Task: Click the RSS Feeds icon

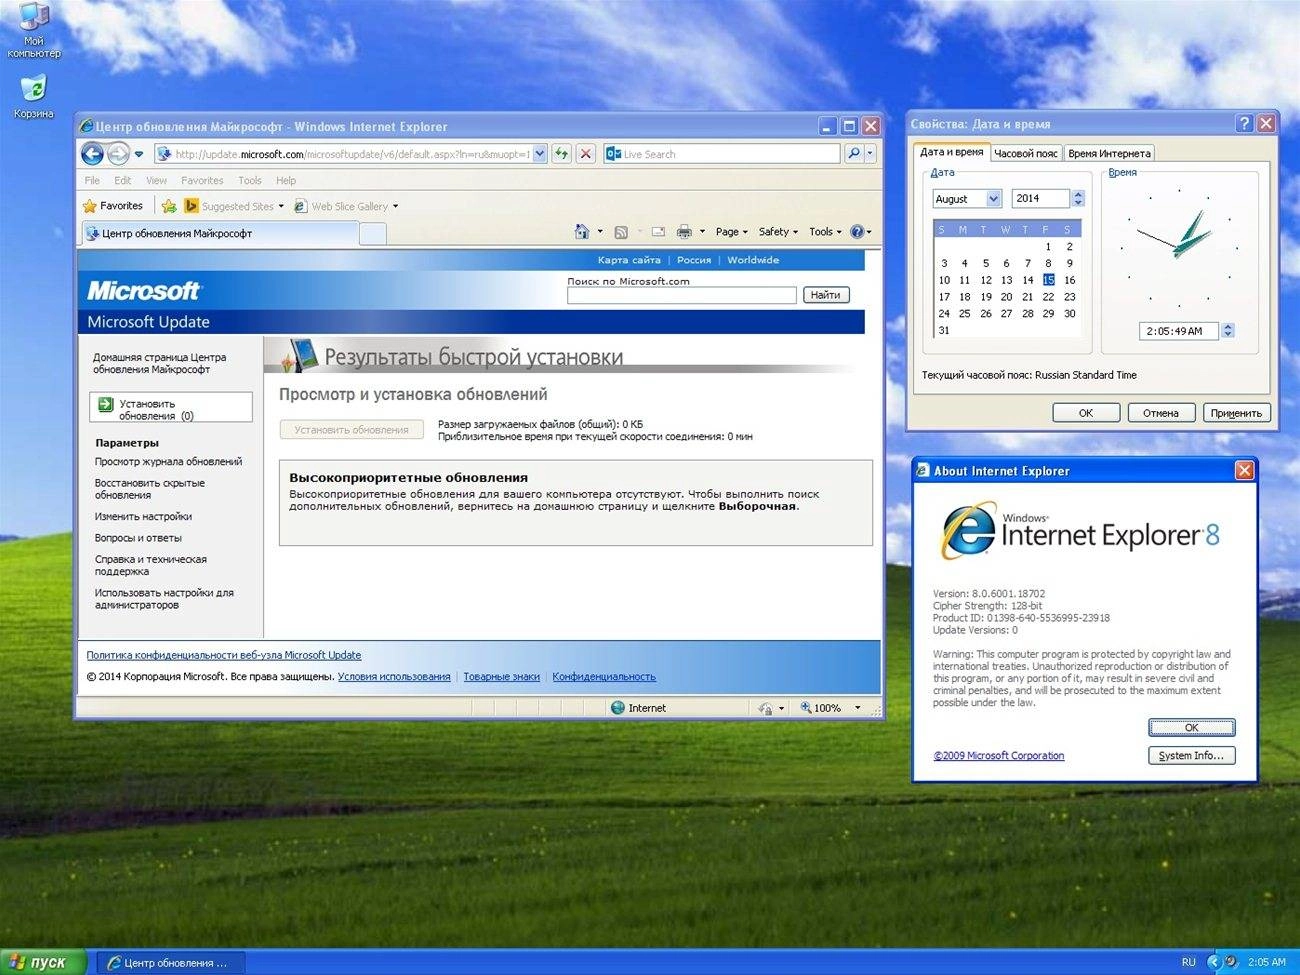Action: (621, 232)
